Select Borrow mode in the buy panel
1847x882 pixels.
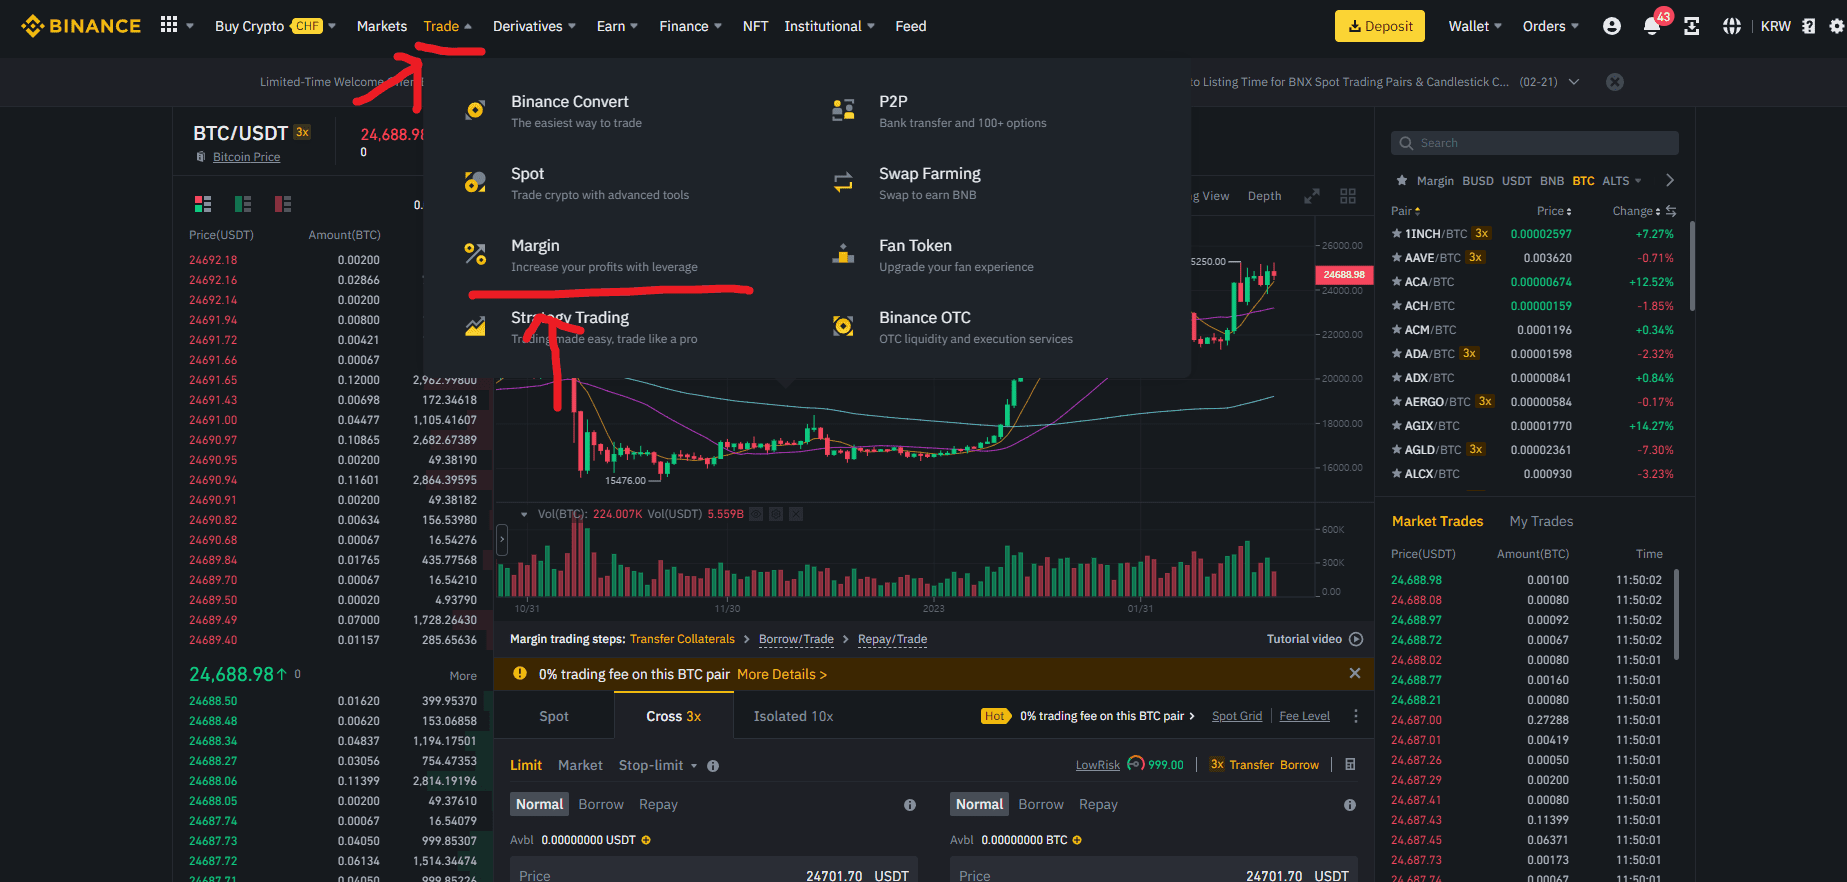tap(600, 804)
